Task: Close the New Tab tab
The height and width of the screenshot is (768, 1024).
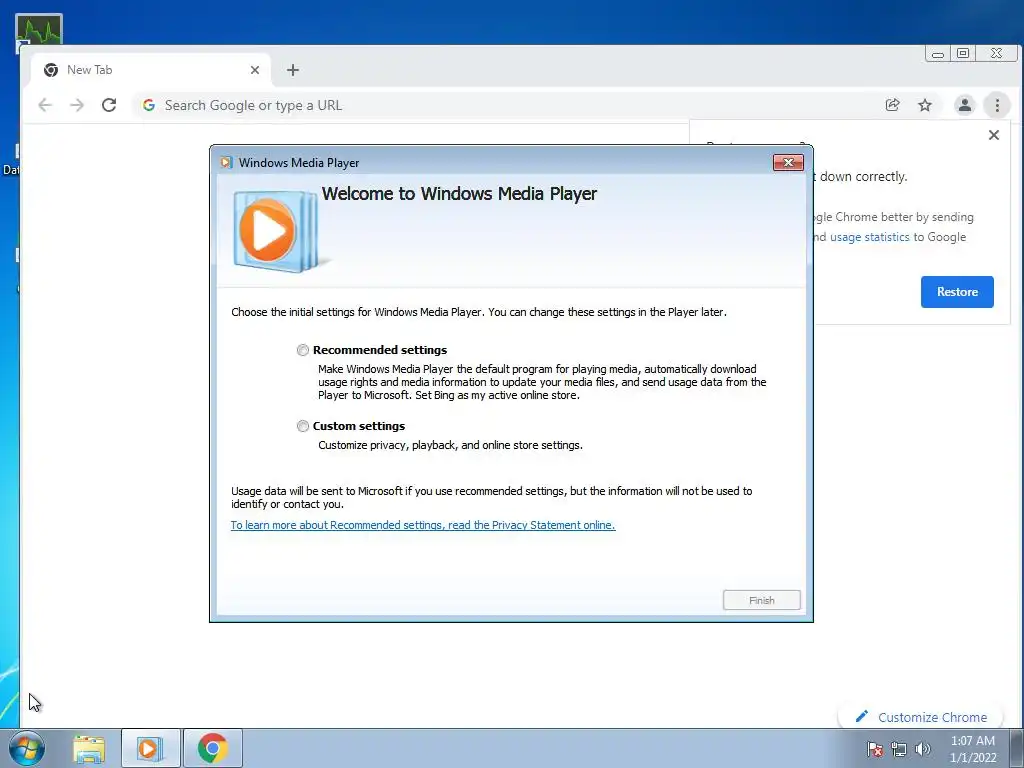Action: [255, 70]
